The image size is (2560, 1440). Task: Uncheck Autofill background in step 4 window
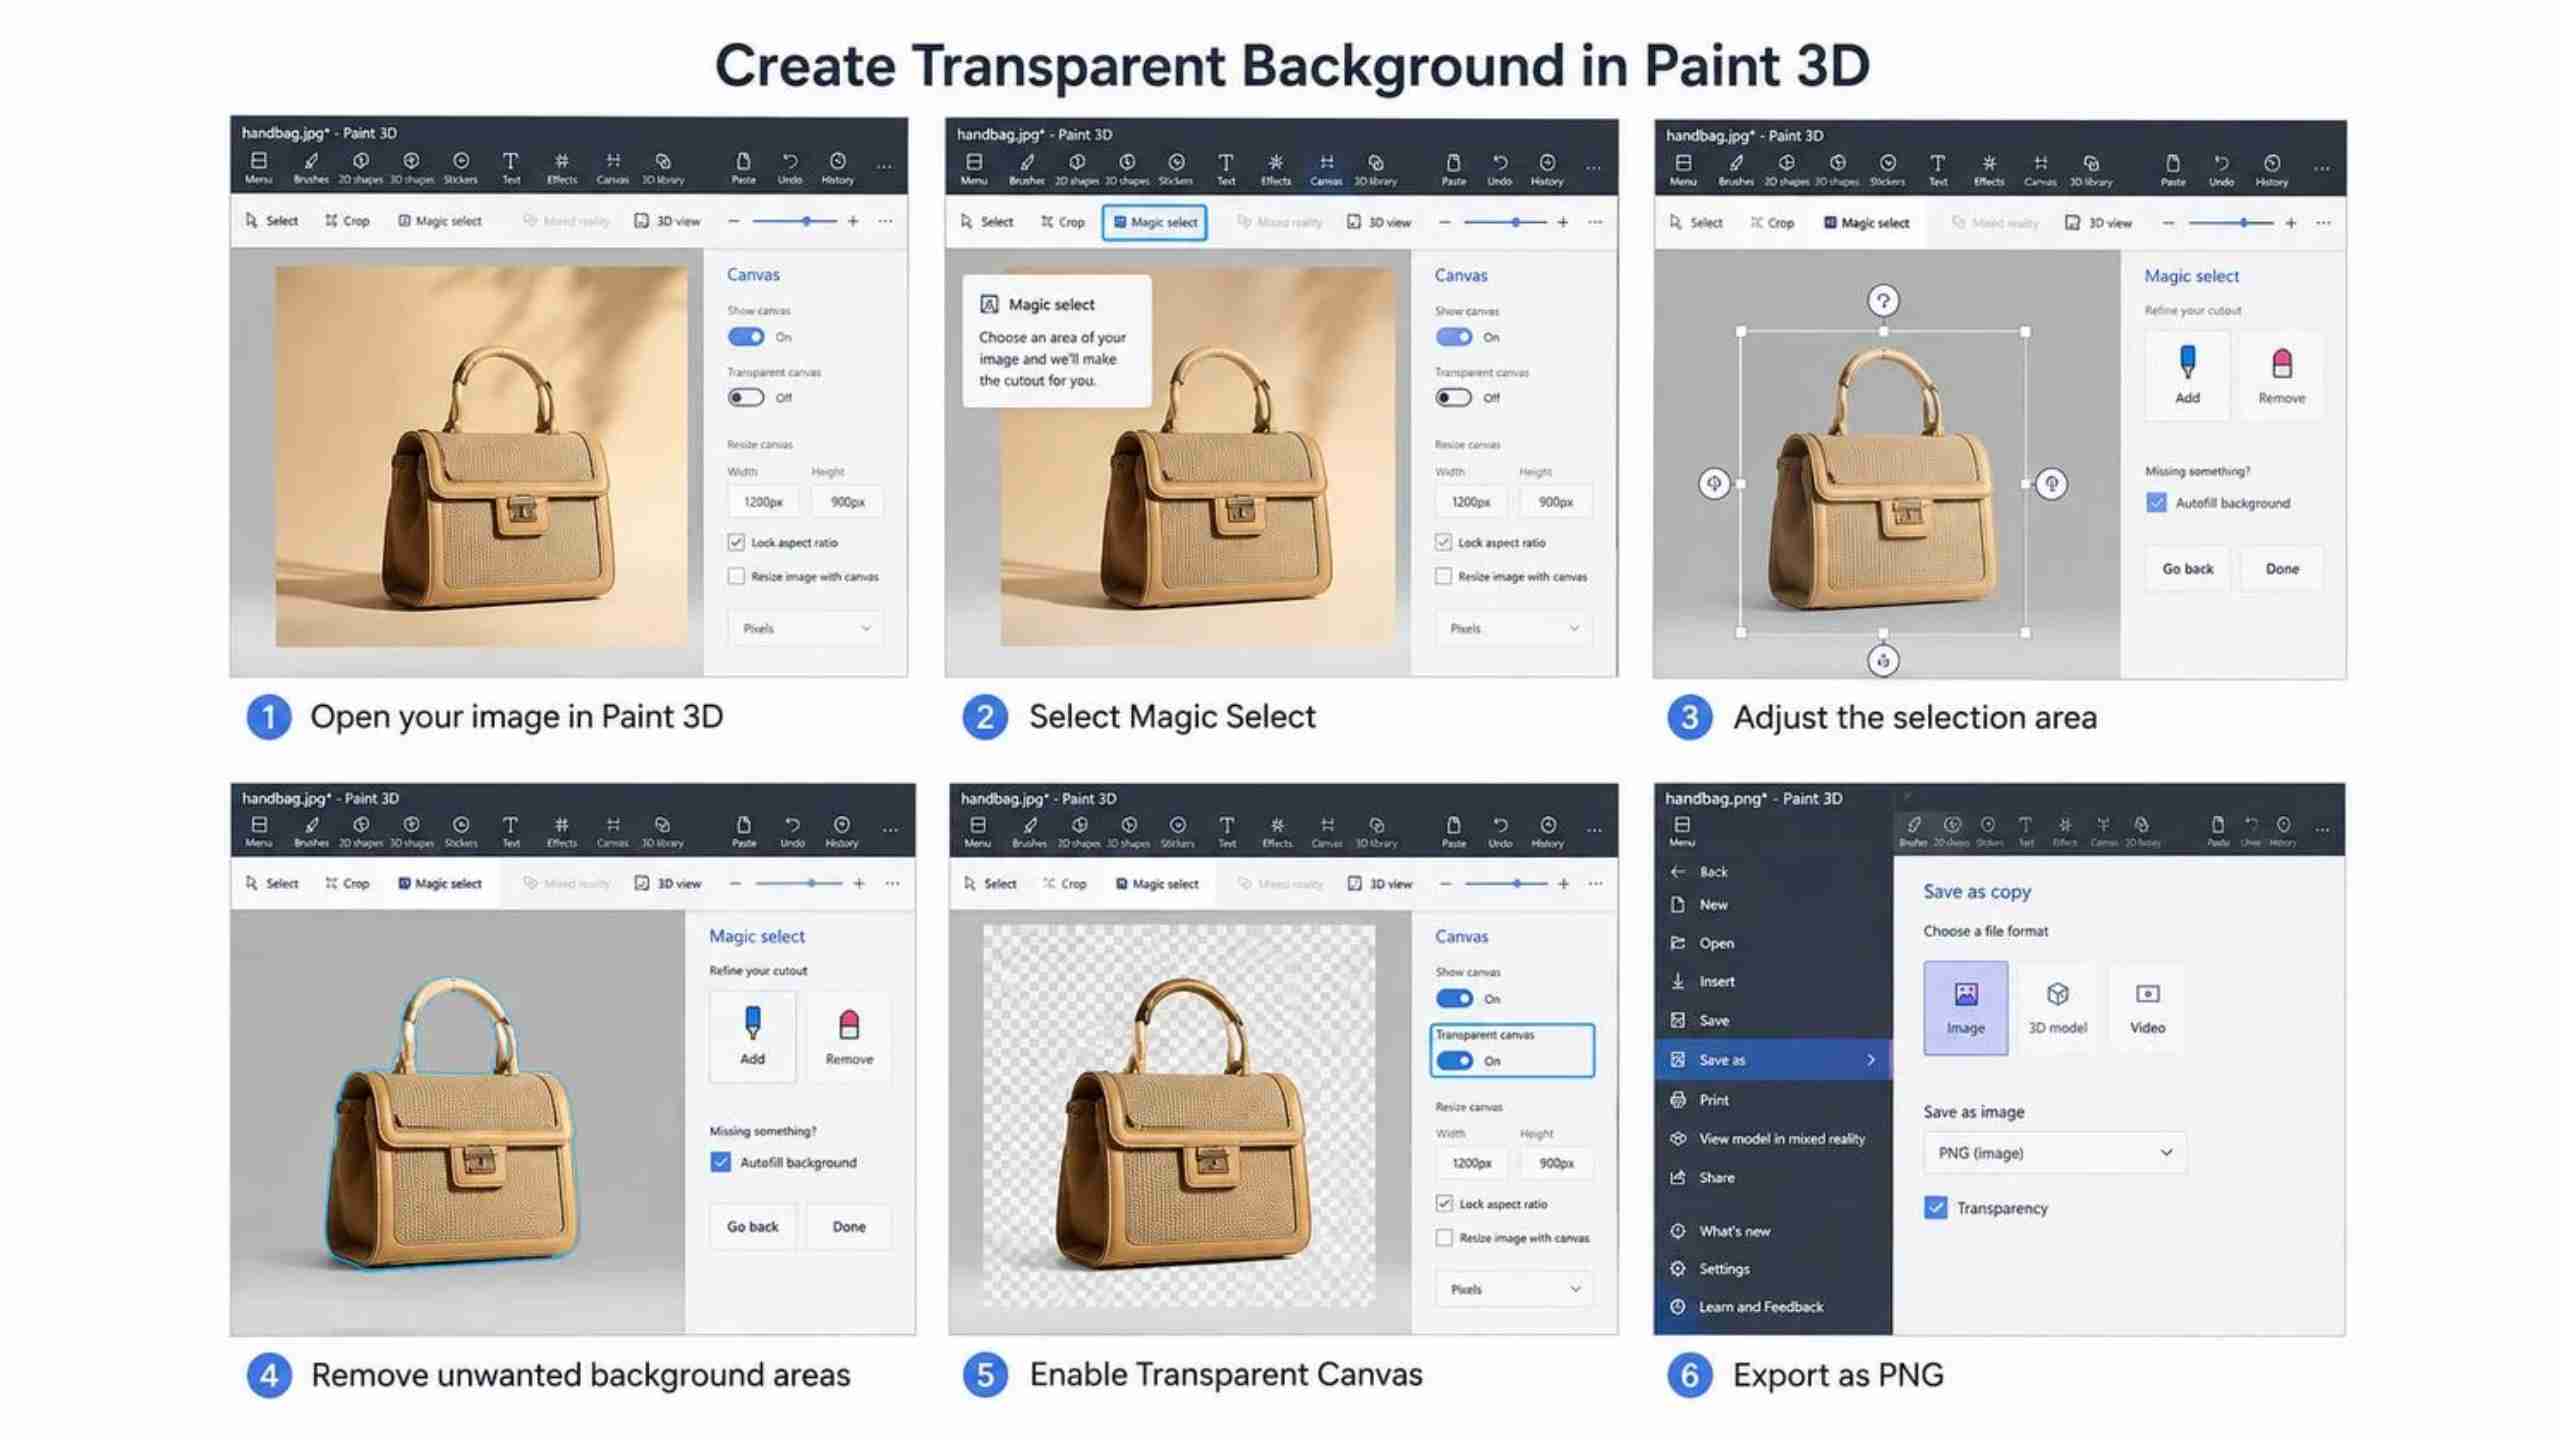[720, 1162]
